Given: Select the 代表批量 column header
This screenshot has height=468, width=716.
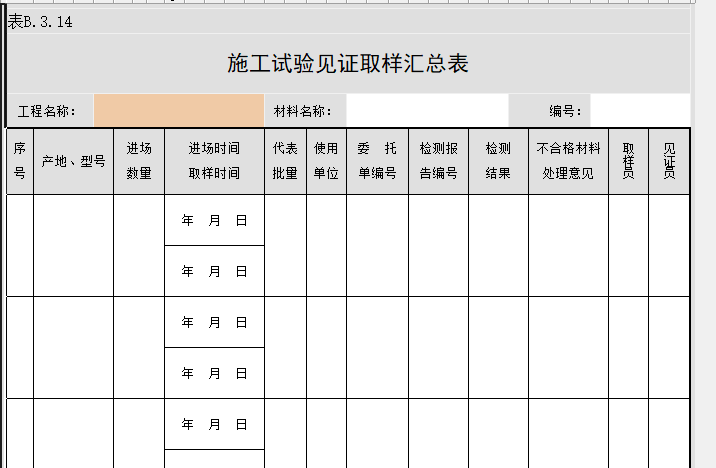Looking at the screenshot, I should tap(285, 161).
